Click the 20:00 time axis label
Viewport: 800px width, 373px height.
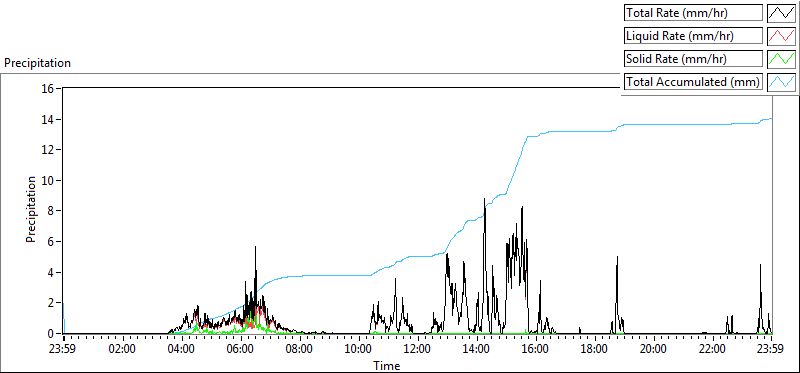pyautogui.click(x=654, y=350)
